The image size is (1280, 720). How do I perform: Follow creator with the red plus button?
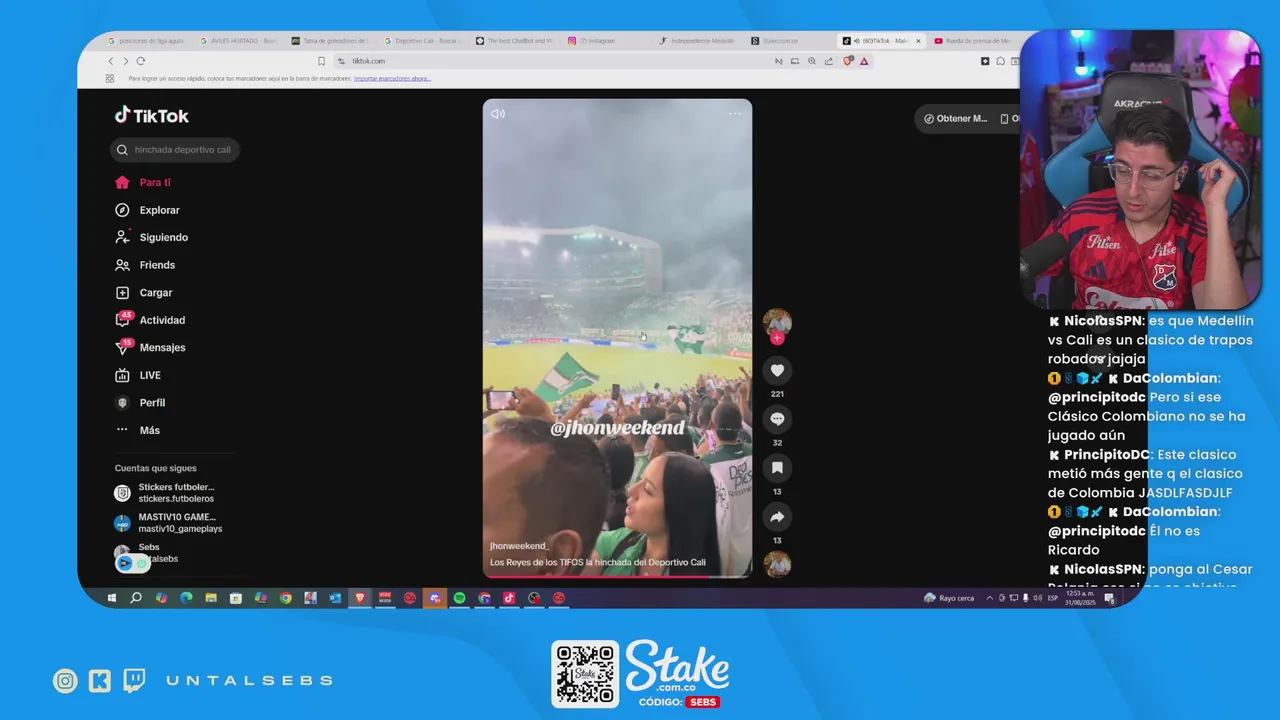777,338
